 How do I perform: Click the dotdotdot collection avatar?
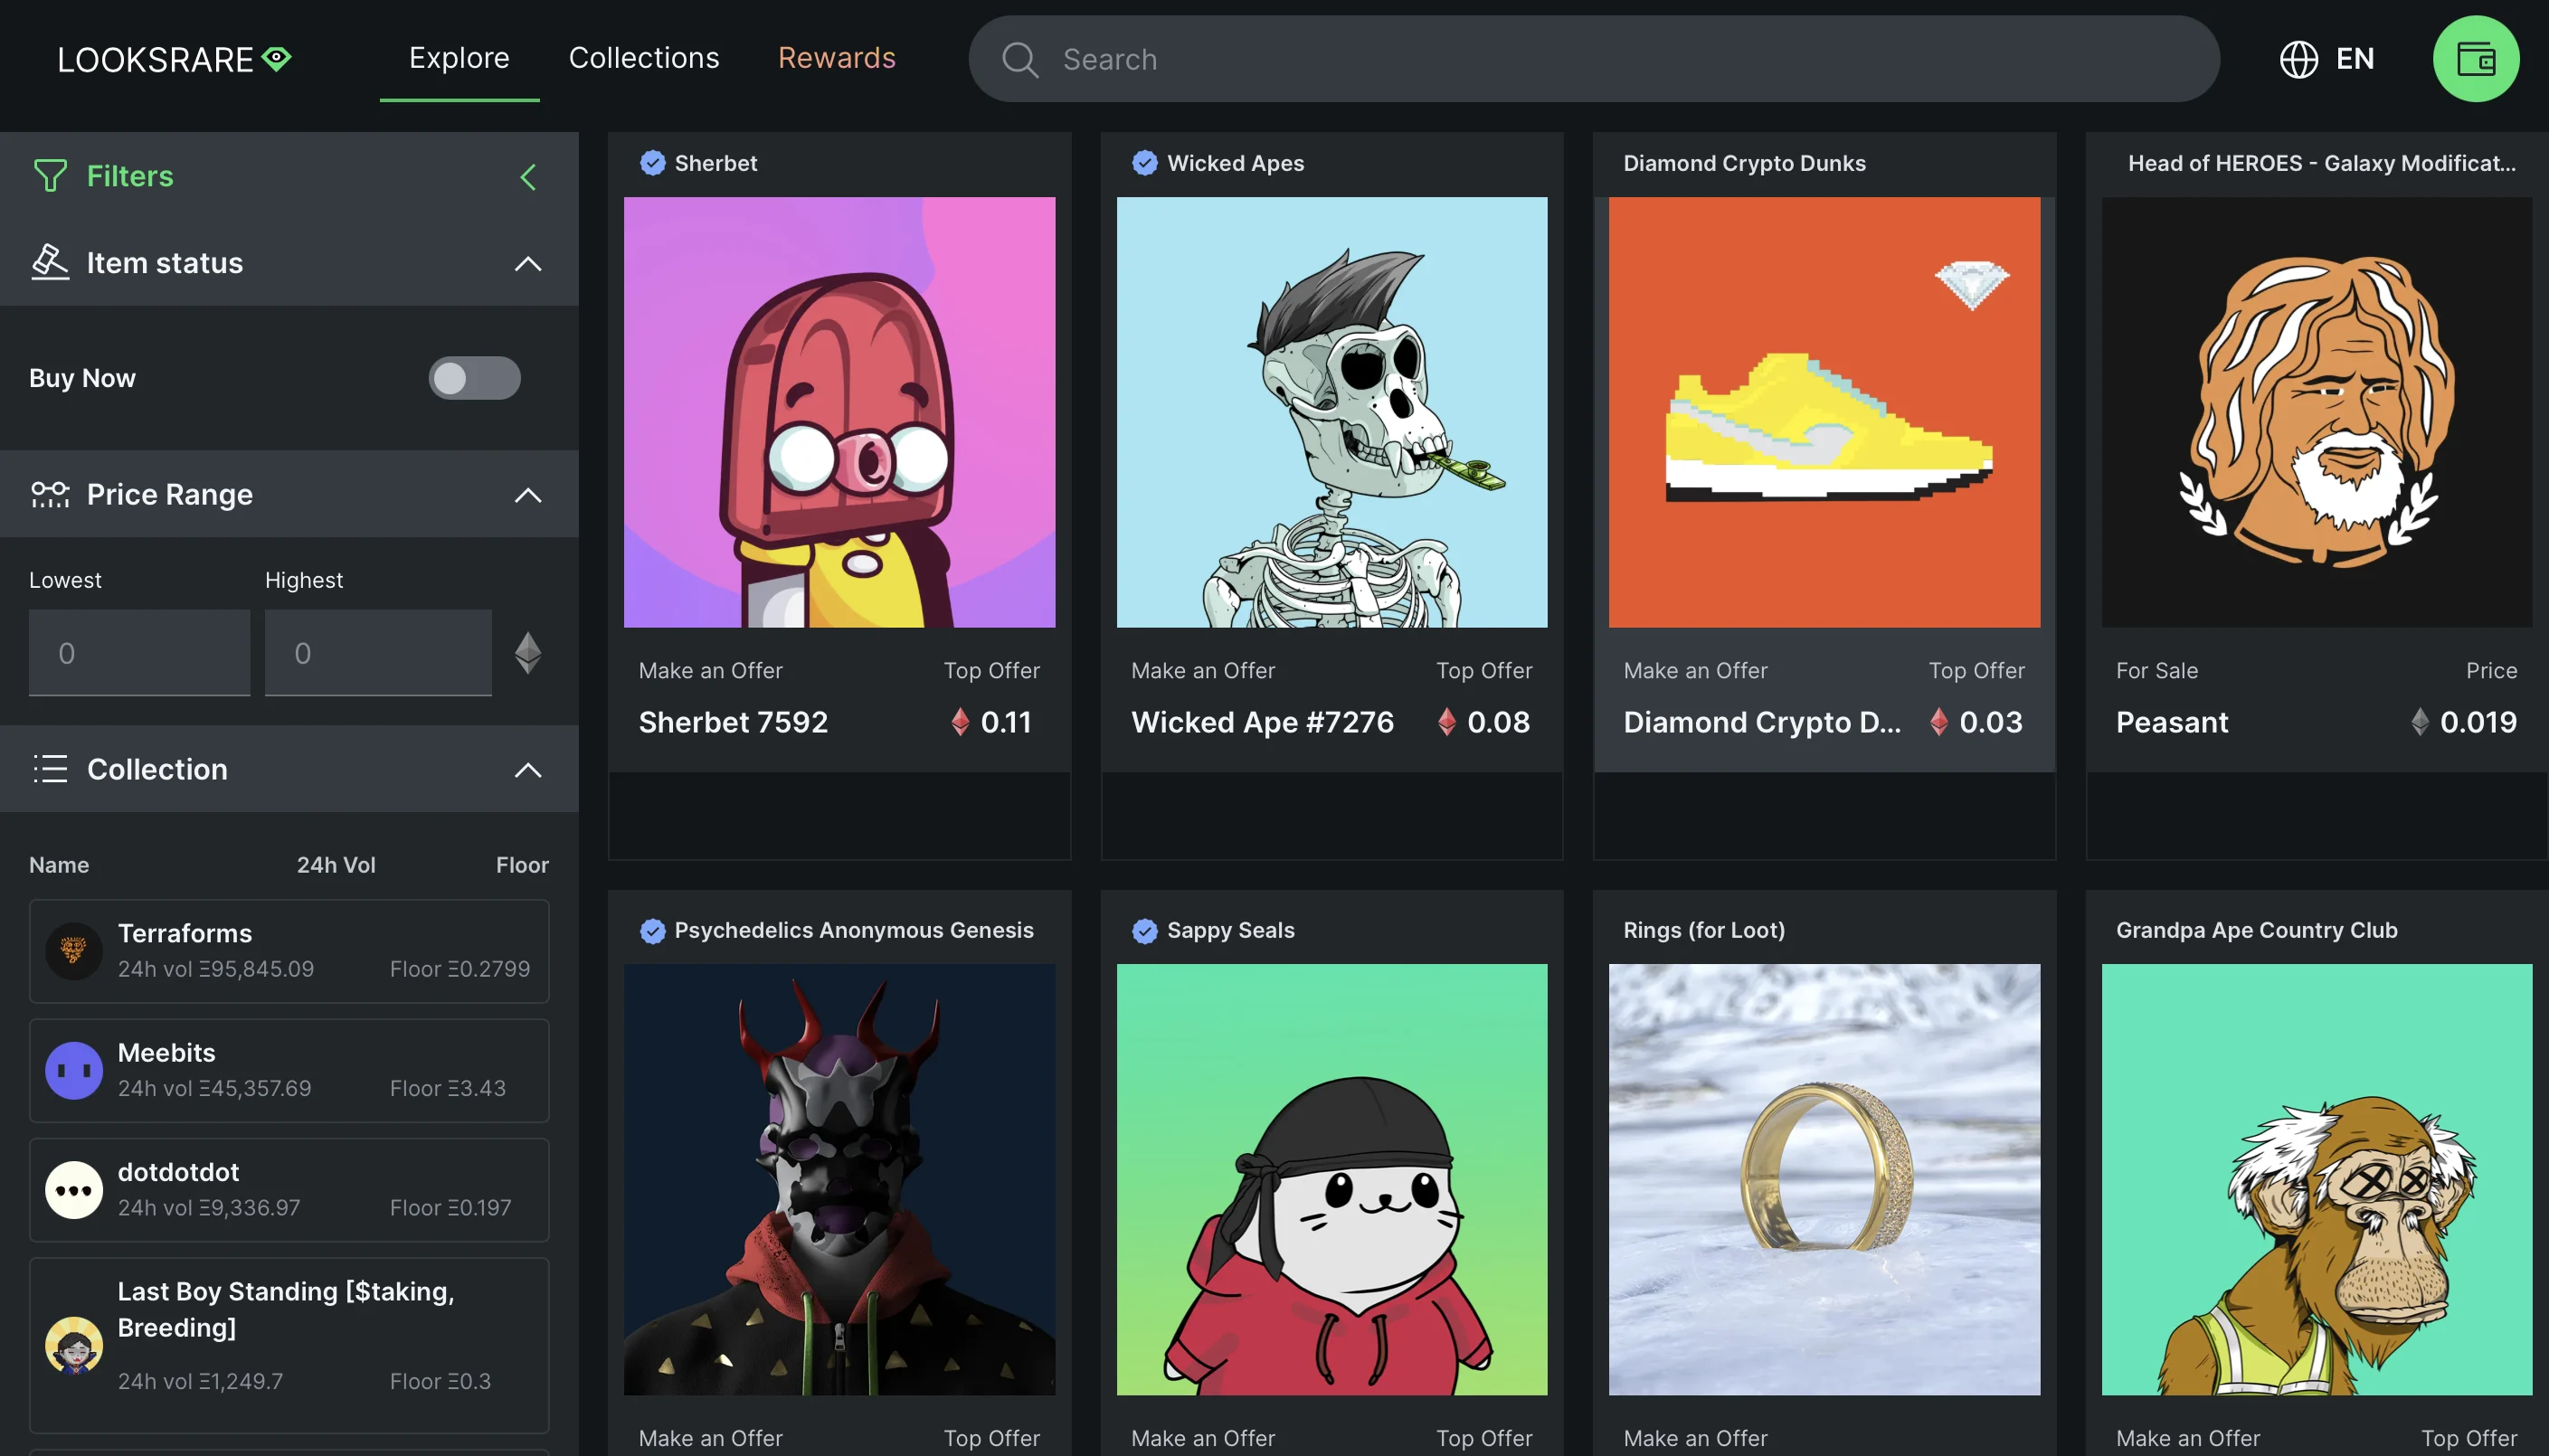[x=74, y=1189]
